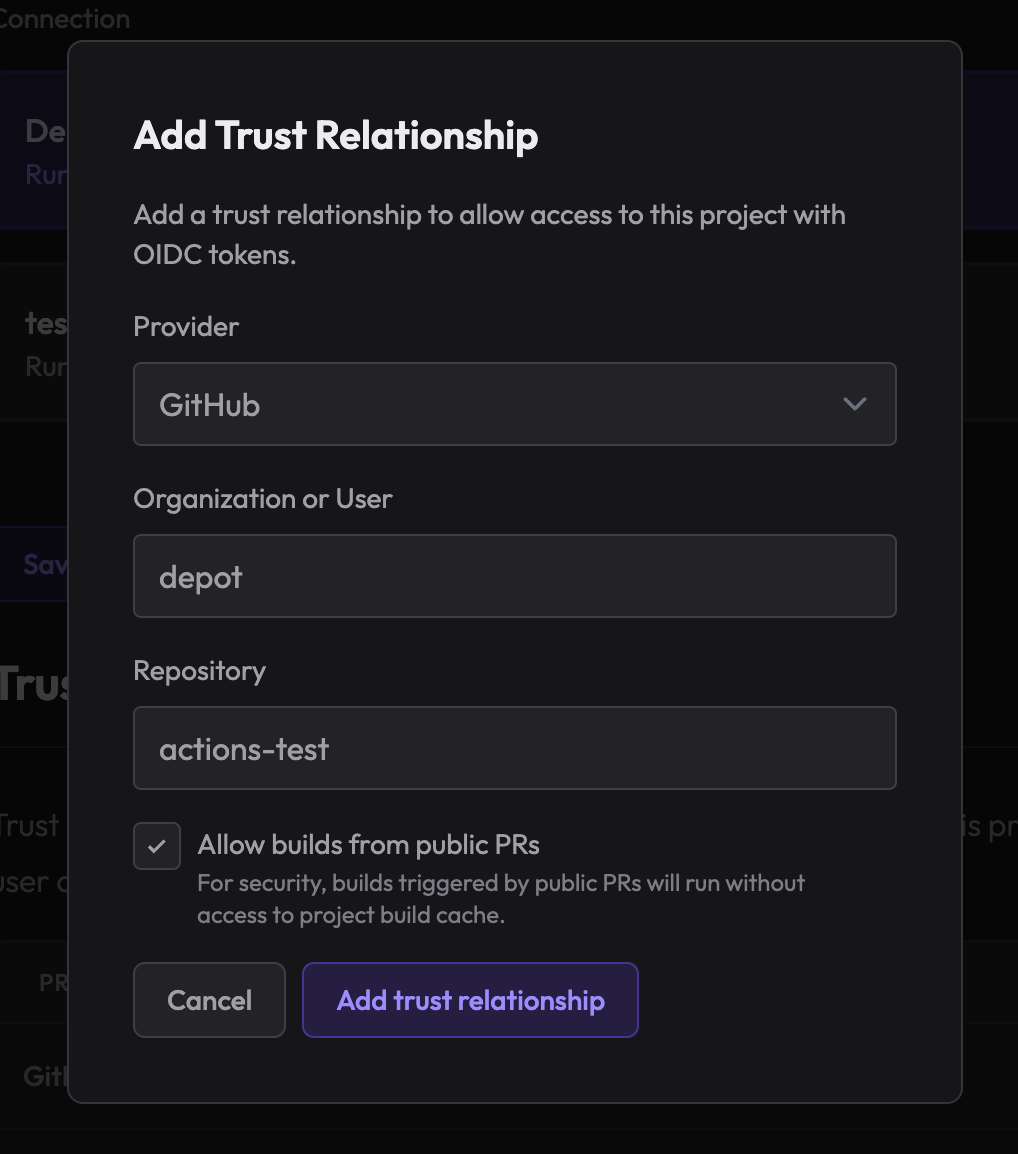Click the "Connection" heading at top left
Viewport: 1018px width, 1154px height.
point(64,18)
